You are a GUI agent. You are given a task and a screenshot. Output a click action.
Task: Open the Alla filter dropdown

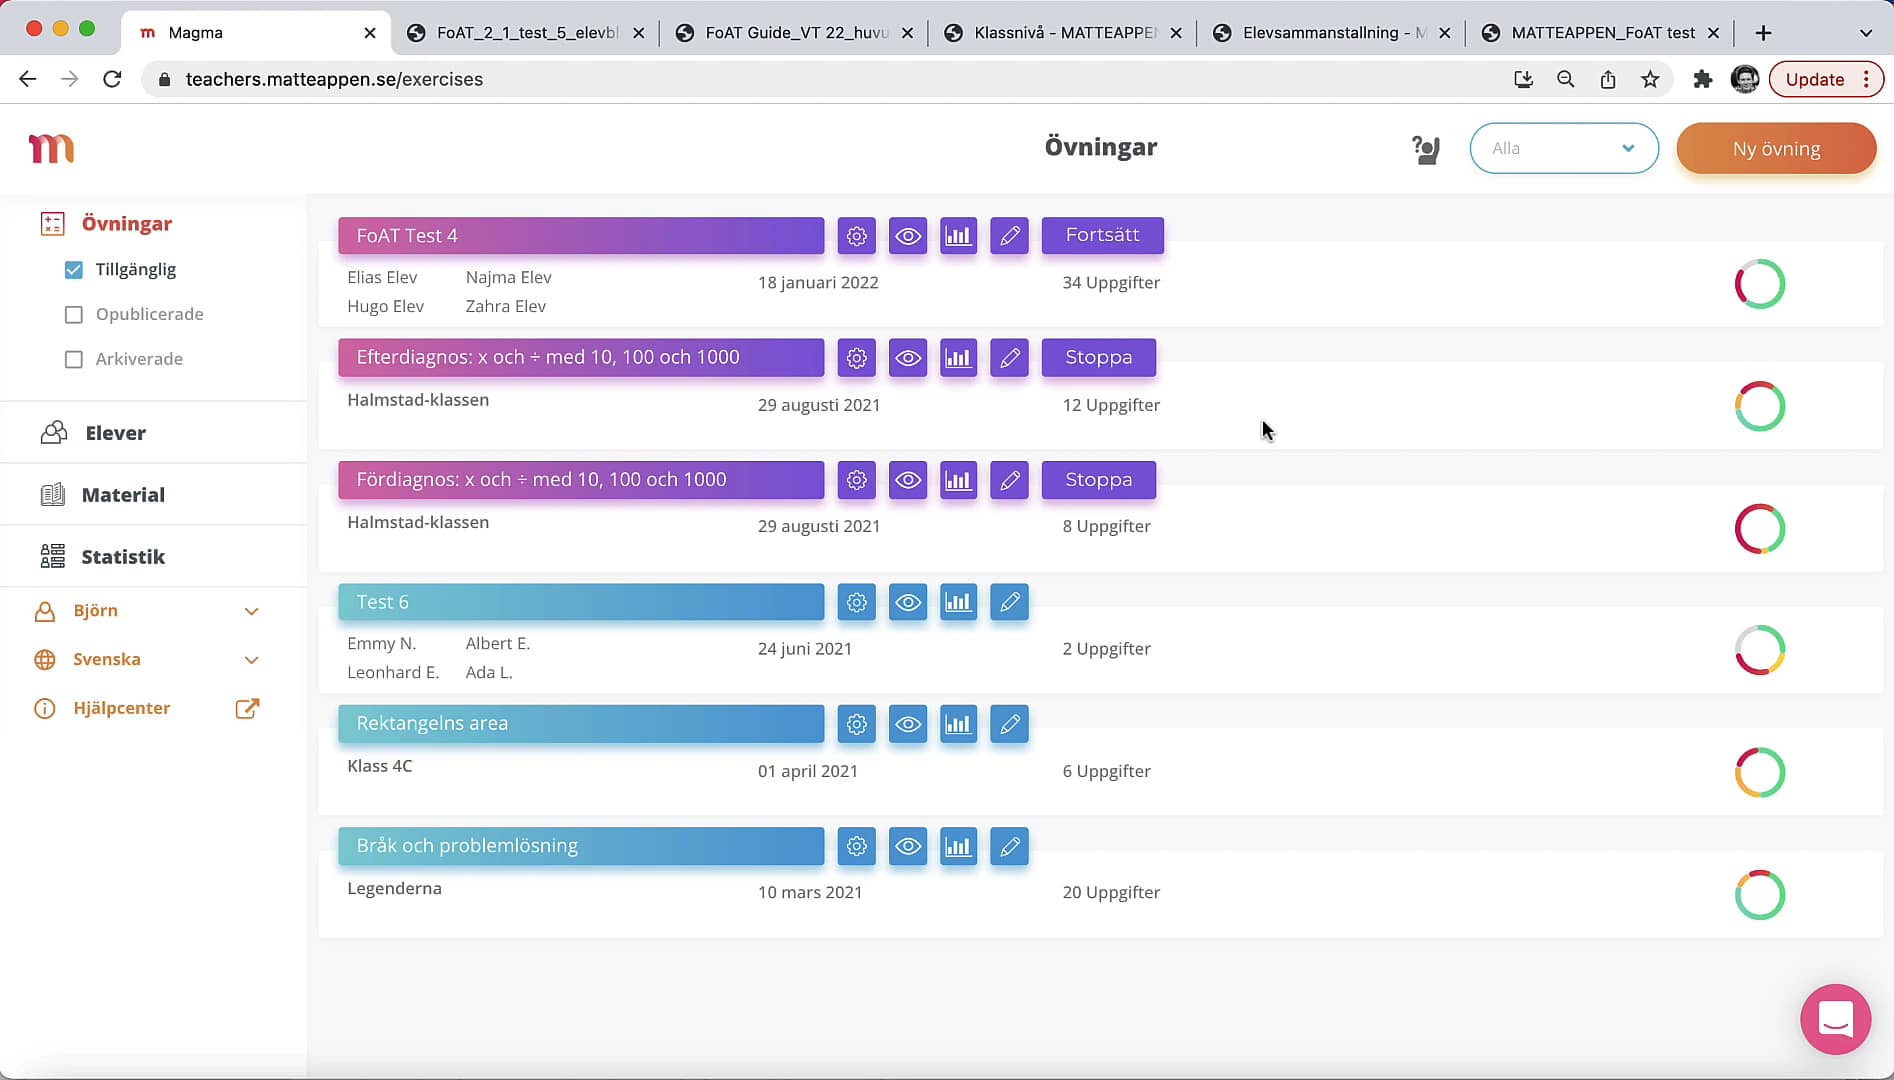(1563, 148)
